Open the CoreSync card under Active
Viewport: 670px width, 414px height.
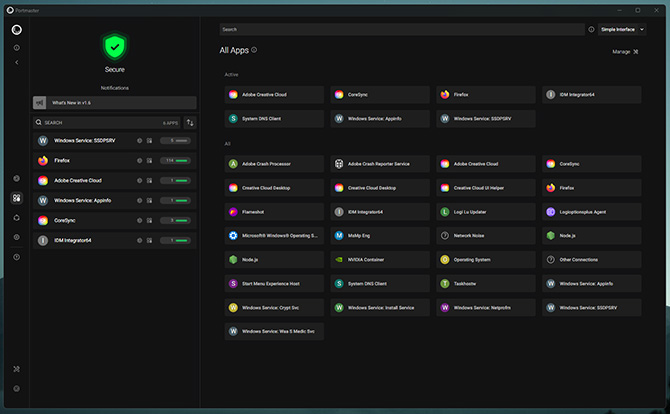pos(380,94)
